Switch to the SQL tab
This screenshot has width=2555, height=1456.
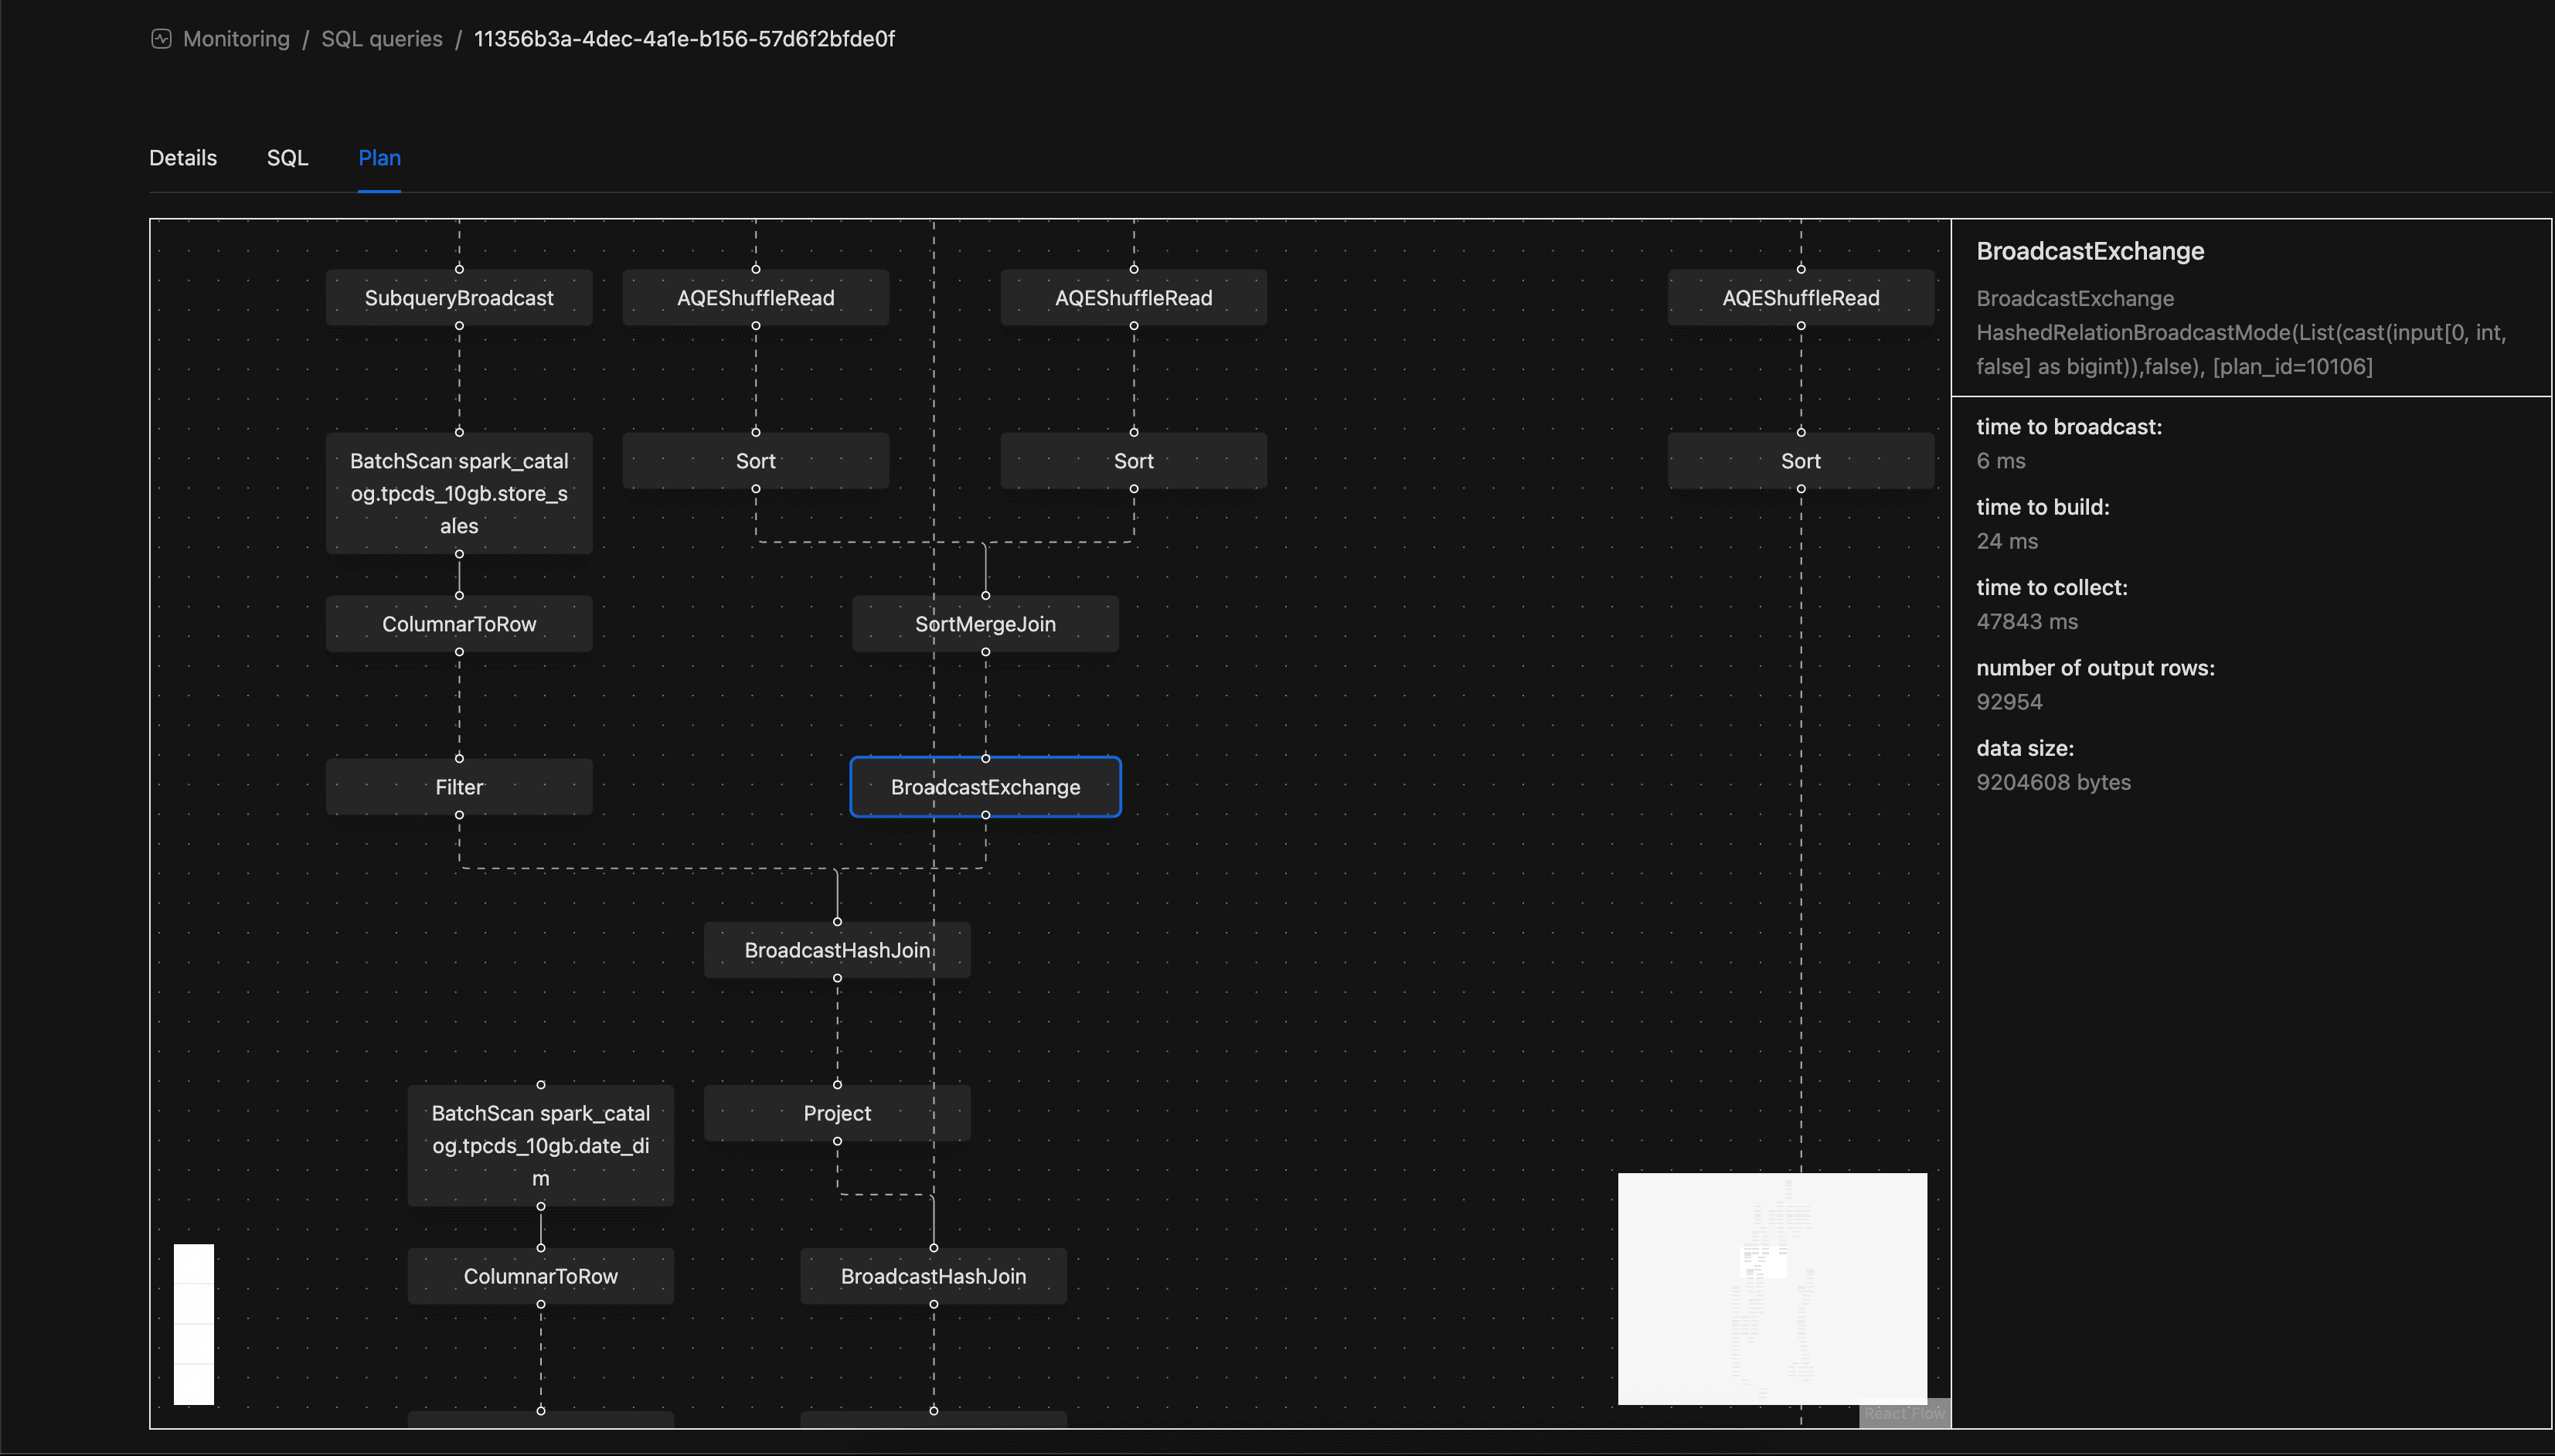click(287, 158)
